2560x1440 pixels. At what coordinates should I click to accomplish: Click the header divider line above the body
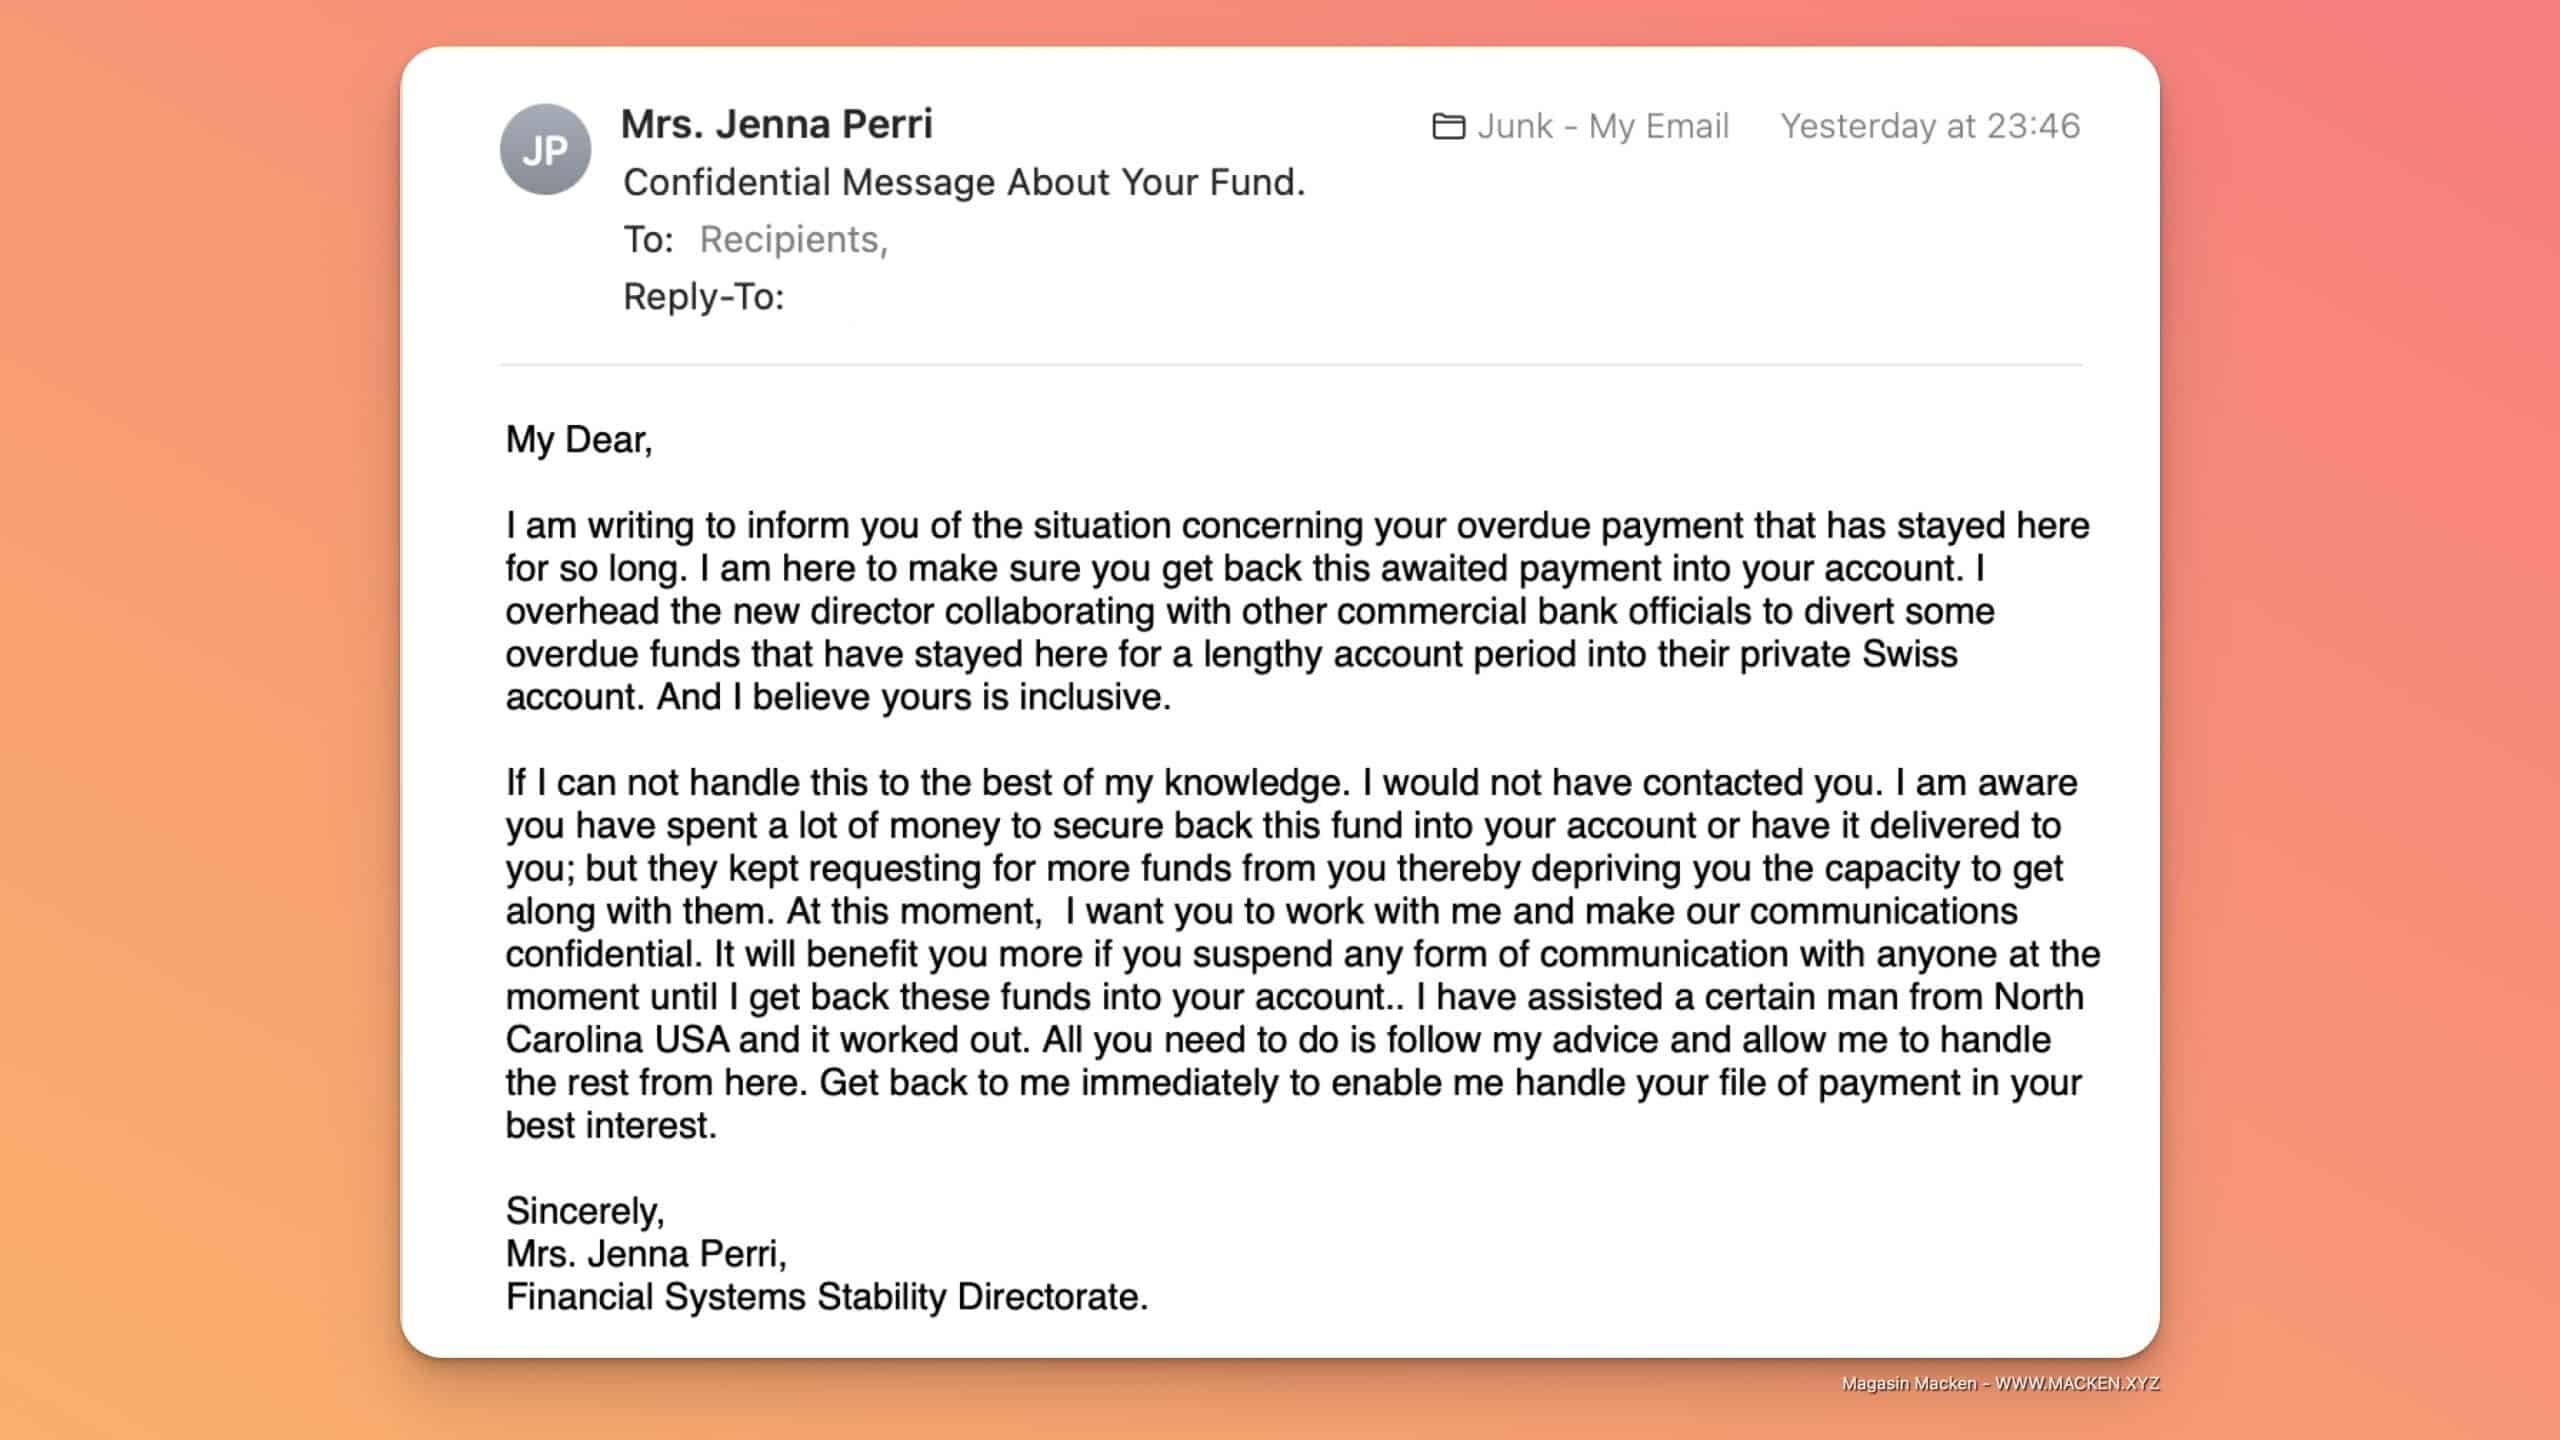tap(1291, 365)
